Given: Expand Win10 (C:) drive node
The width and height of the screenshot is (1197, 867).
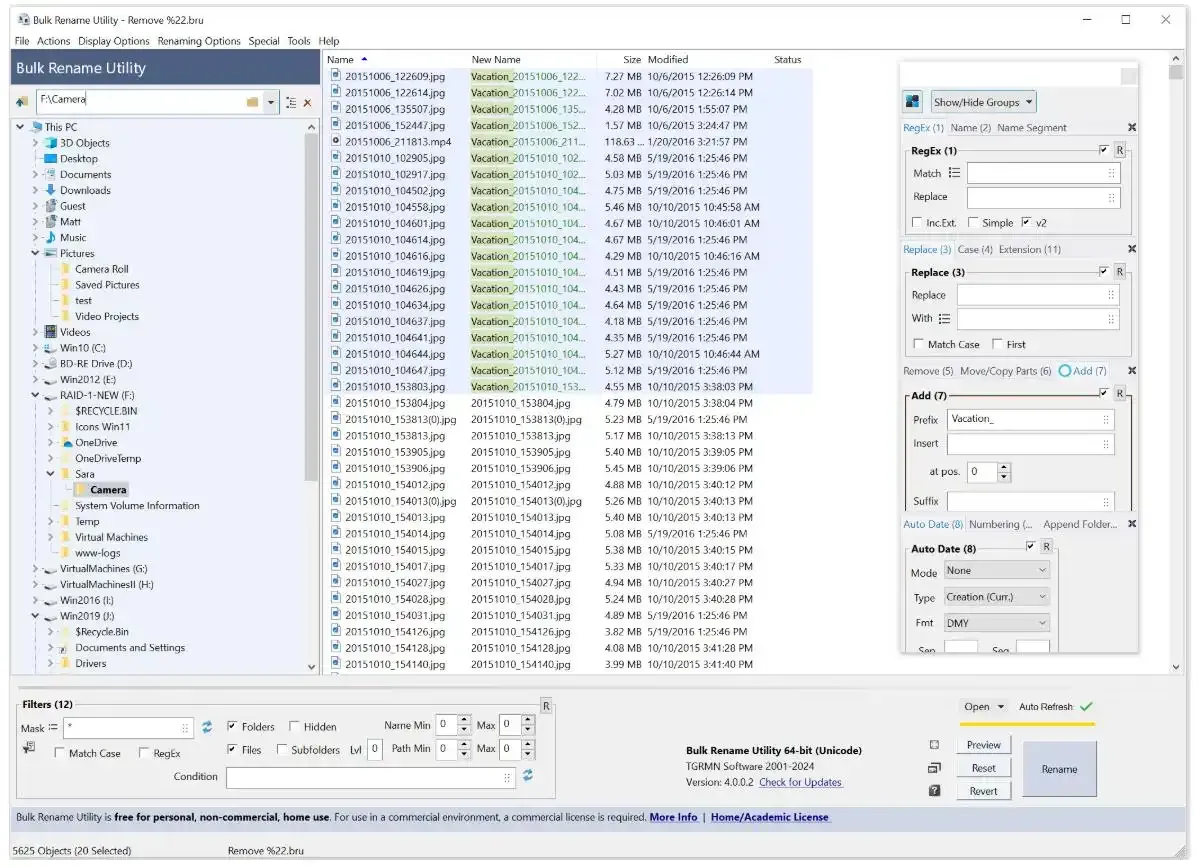Looking at the screenshot, I should point(35,347).
